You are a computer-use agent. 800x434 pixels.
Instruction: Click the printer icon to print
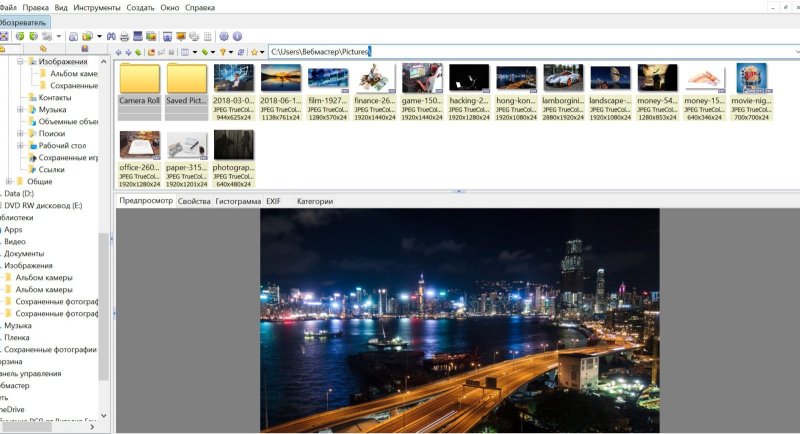click(x=124, y=36)
